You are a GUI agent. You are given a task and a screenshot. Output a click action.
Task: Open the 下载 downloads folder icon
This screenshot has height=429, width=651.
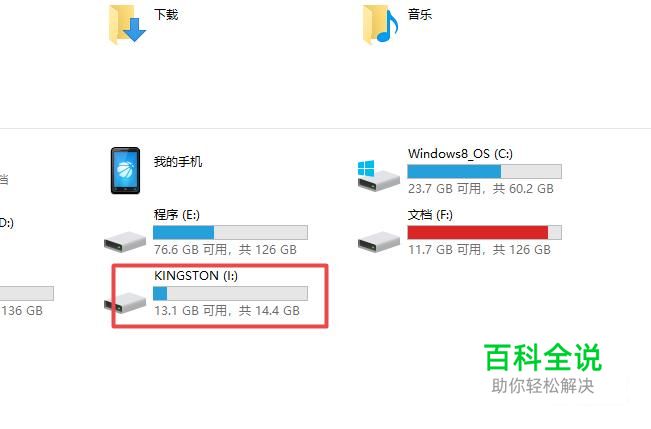[127, 24]
